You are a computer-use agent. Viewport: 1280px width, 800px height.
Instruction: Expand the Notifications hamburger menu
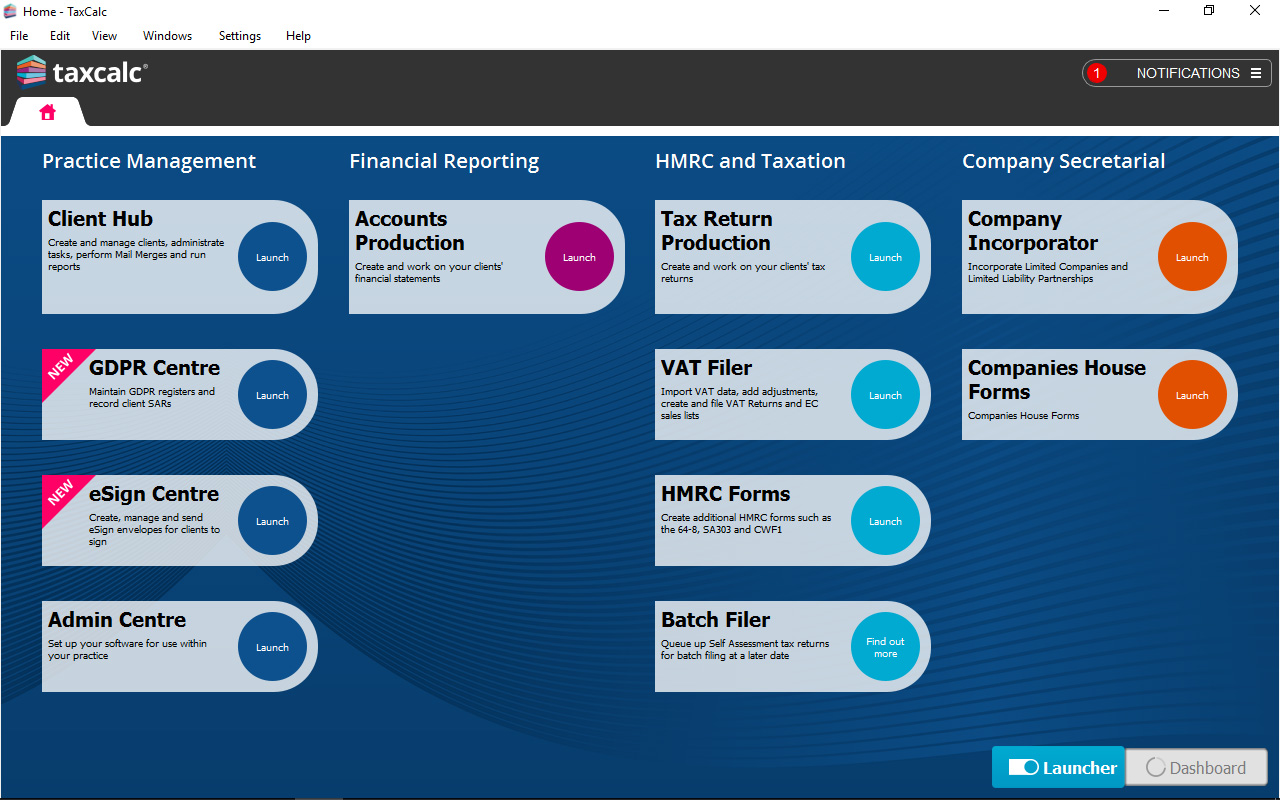pyautogui.click(x=1256, y=73)
